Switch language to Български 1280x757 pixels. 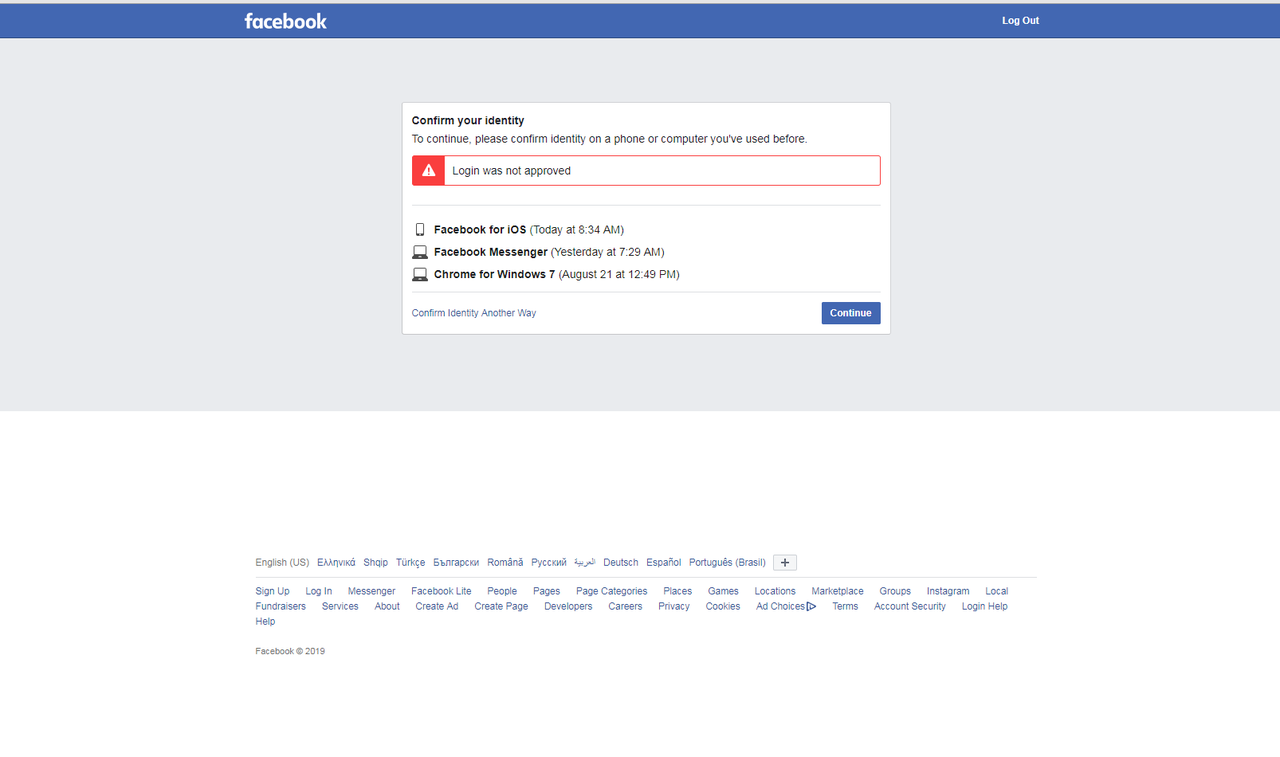(x=456, y=563)
